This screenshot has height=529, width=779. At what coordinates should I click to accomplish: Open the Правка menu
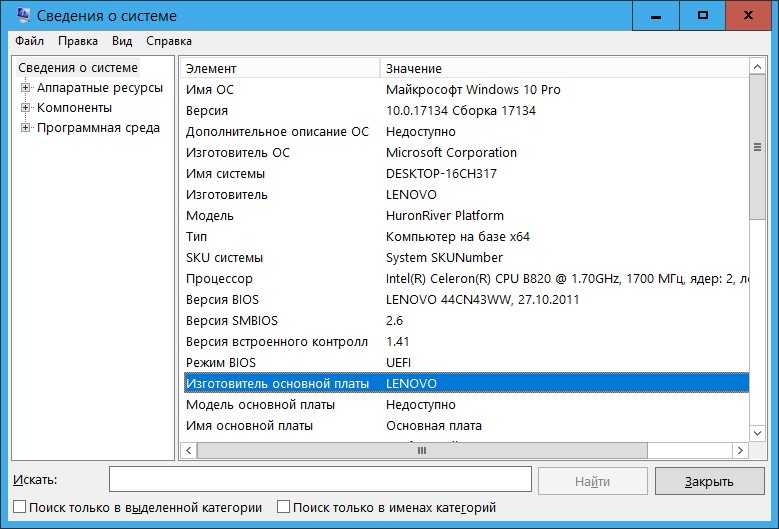click(78, 41)
